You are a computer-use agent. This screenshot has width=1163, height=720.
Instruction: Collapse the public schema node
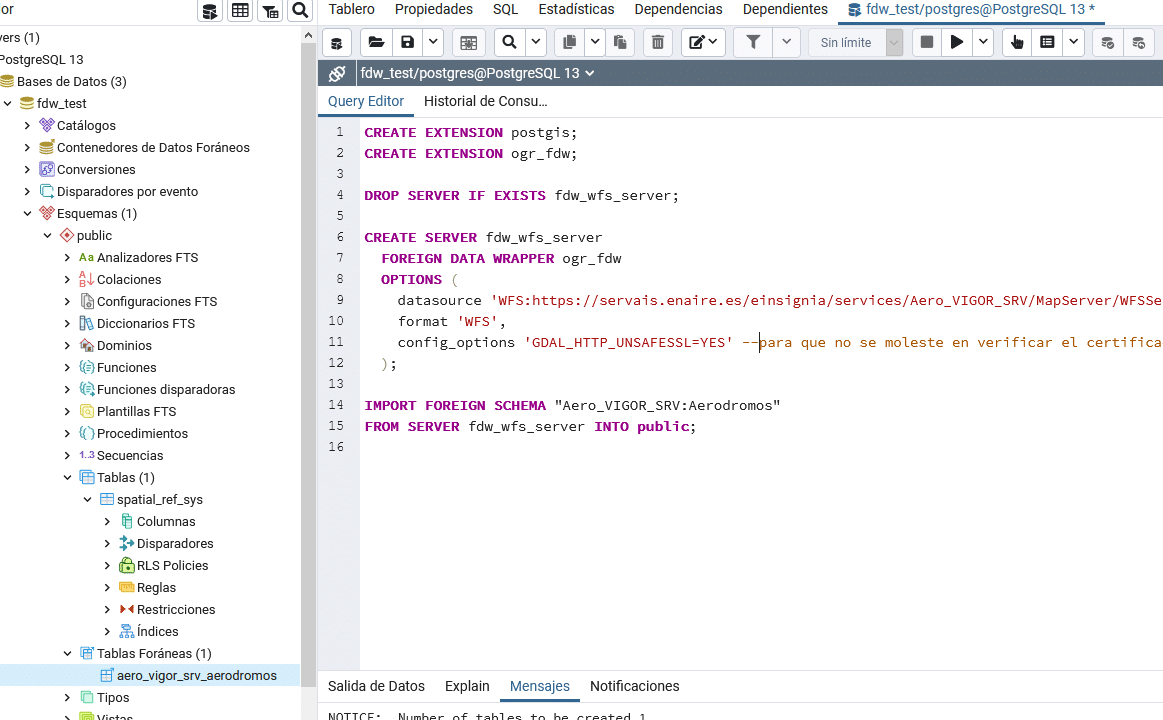click(47, 235)
